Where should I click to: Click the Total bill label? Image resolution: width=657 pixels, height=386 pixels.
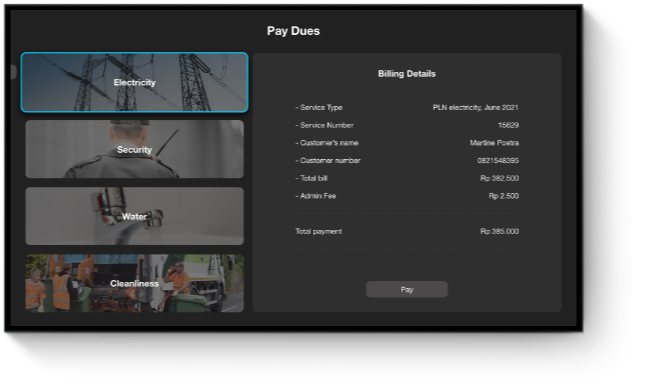coord(311,178)
